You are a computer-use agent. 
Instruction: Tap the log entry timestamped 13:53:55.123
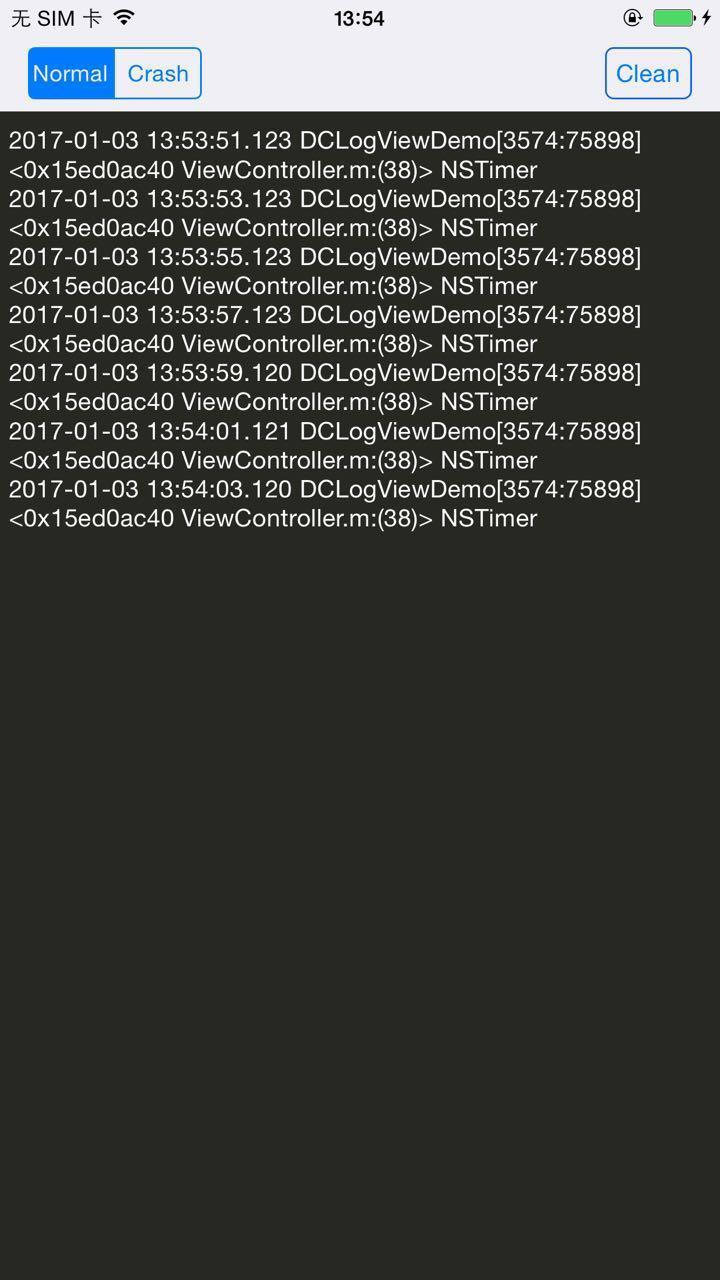[x=325, y=271]
